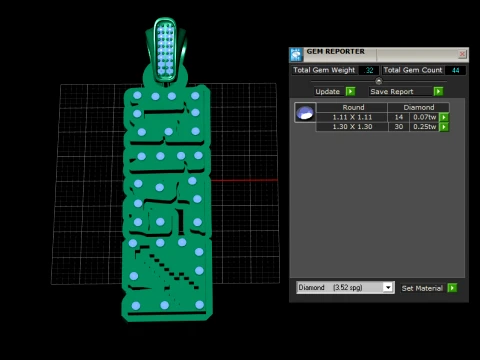
Task: Select the round gem thumbnail icon
Action: tap(305, 113)
